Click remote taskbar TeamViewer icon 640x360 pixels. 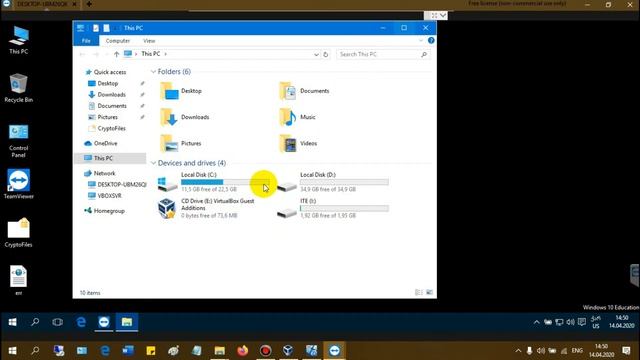tap(104, 322)
